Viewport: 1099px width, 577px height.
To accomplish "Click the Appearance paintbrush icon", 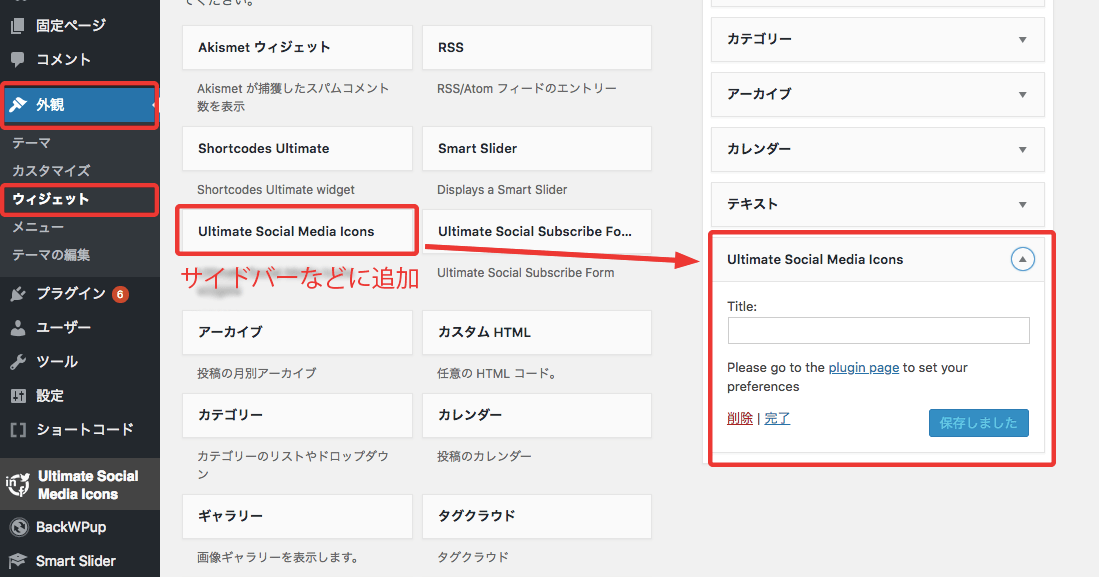I will [18, 104].
